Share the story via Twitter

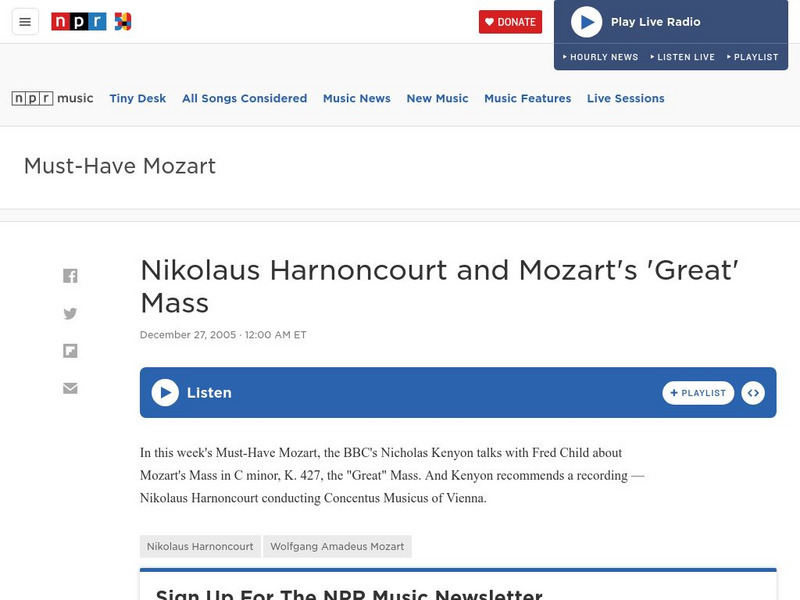tap(70, 312)
